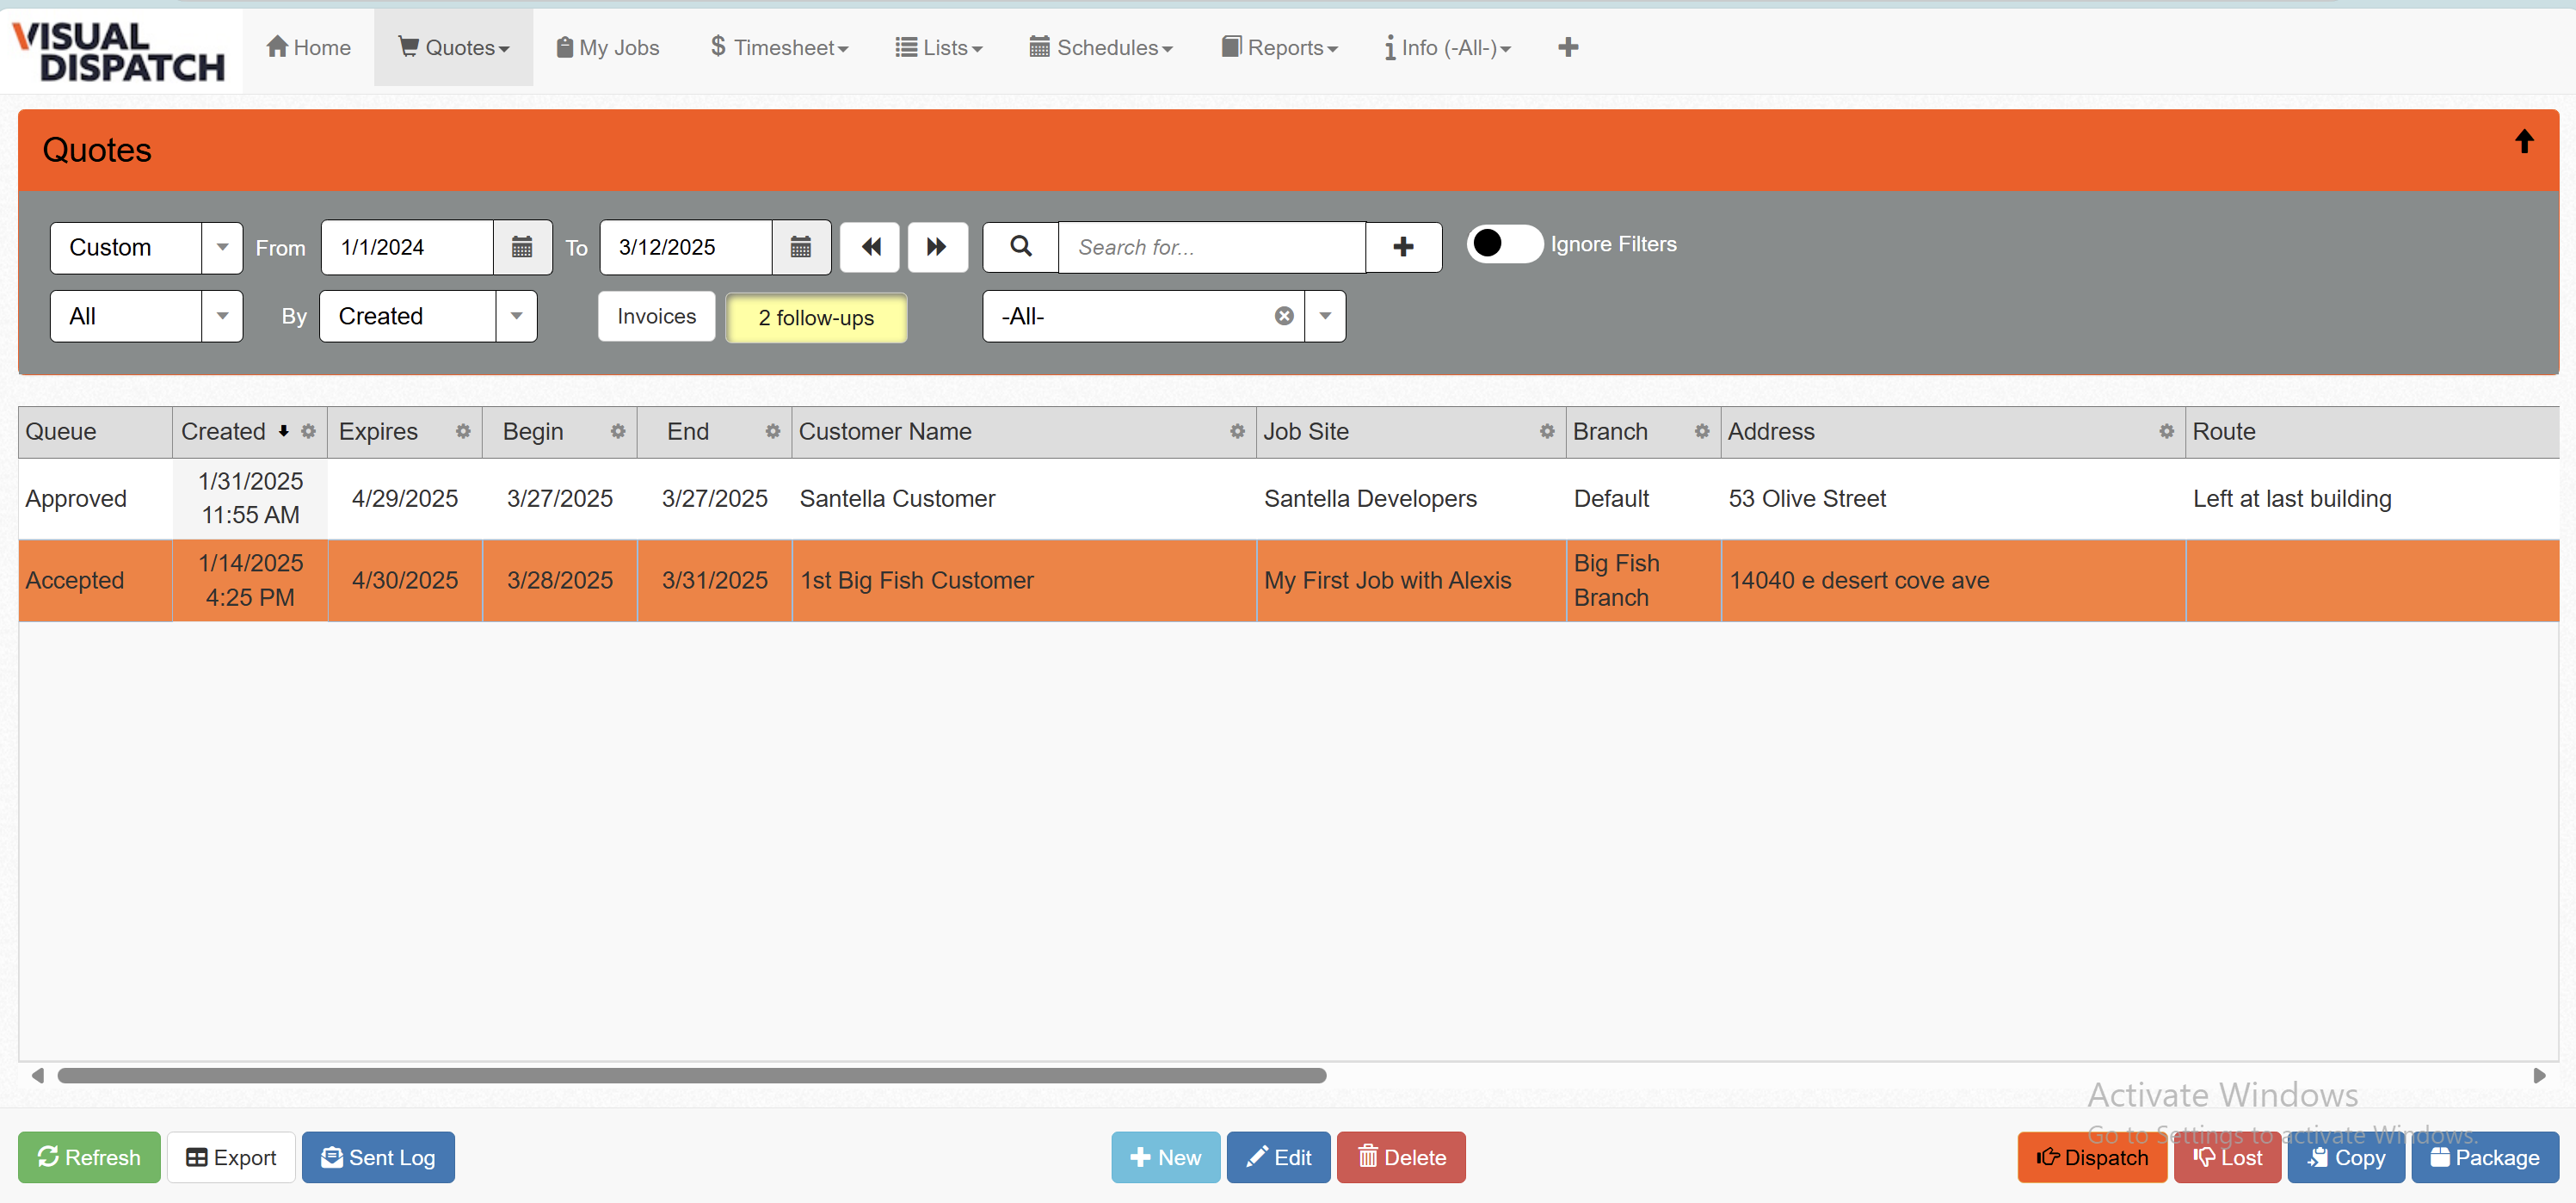
Task: Go to previous date range with rewind icon
Action: pyautogui.click(x=870, y=247)
